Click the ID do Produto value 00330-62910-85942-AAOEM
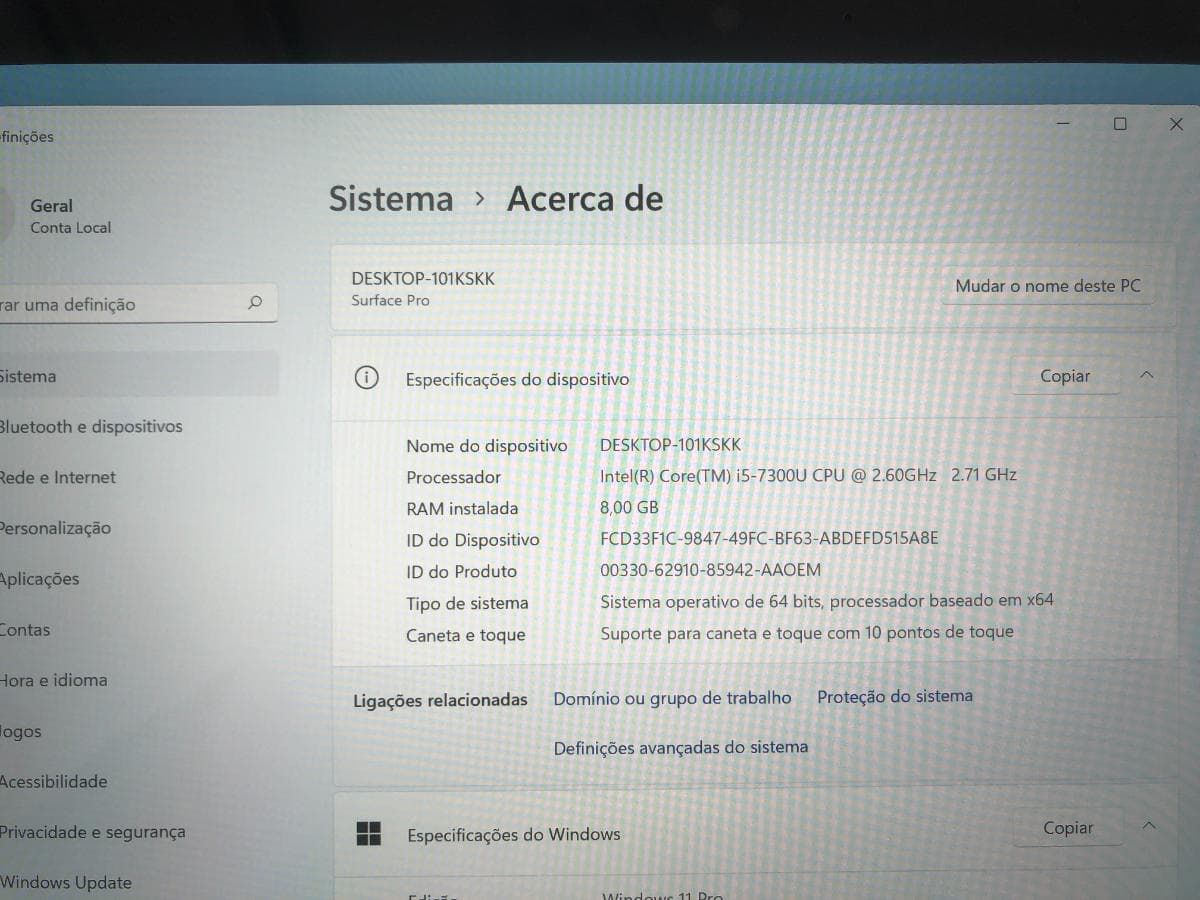This screenshot has height=900, width=1200. coord(710,570)
